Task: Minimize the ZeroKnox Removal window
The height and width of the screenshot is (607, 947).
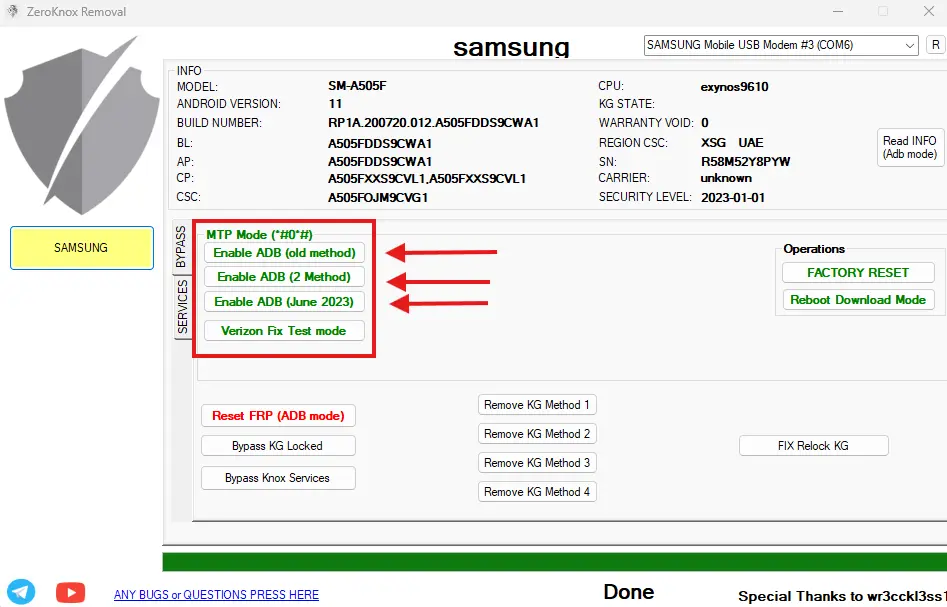Action: pyautogui.click(x=838, y=11)
